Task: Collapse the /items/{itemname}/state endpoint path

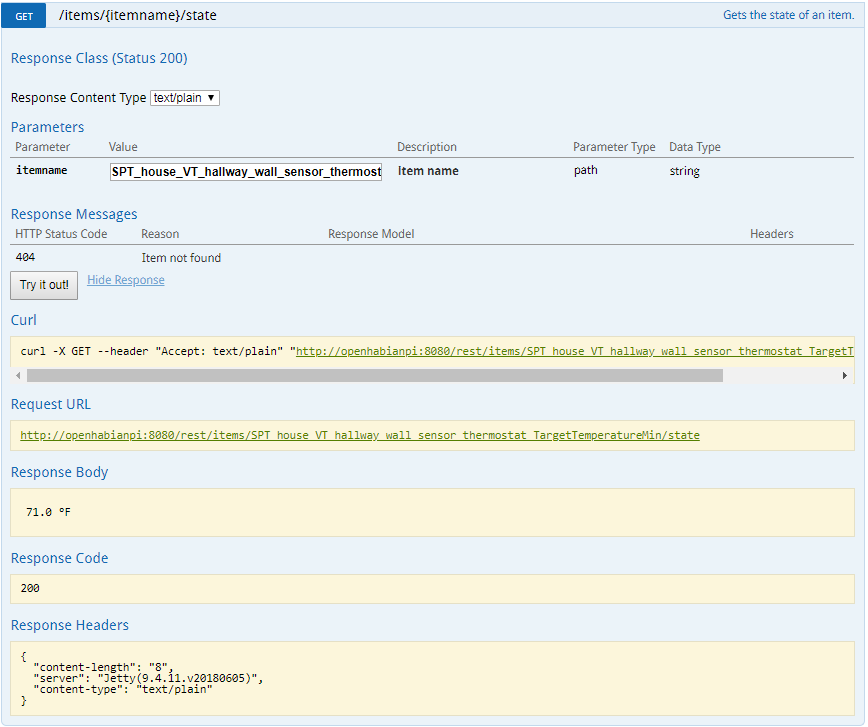Action: coord(137,16)
